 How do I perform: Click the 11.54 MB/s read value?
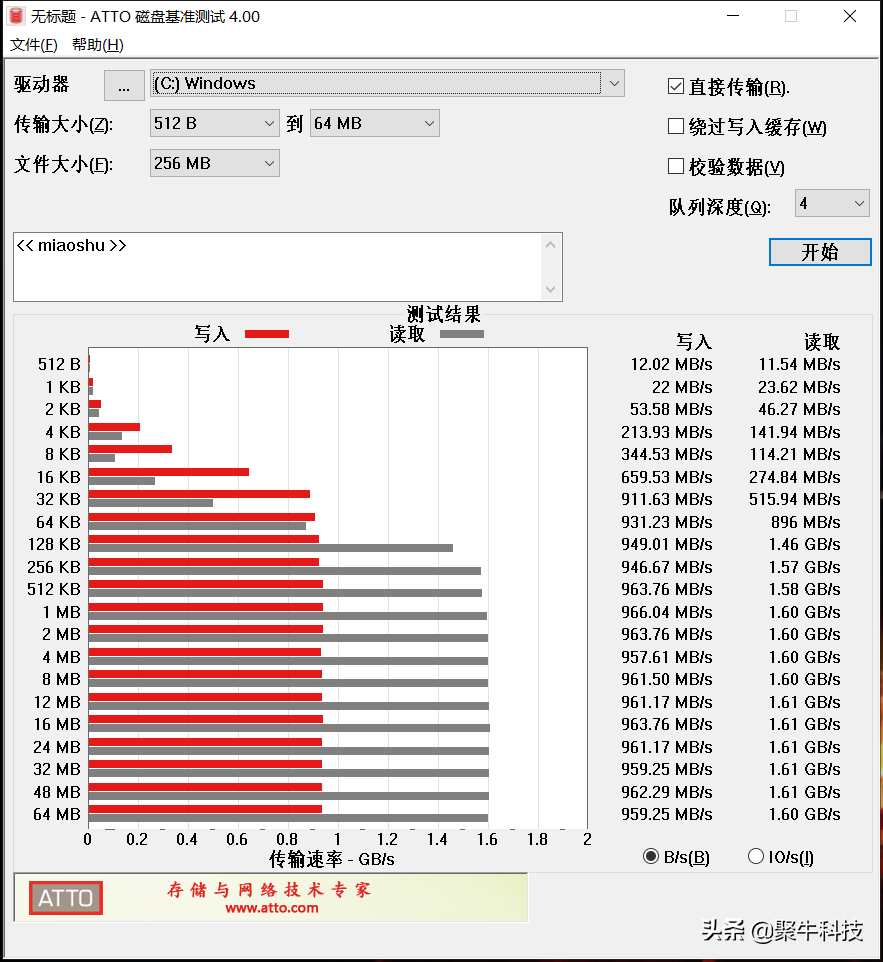pyautogui.click(x=800, y=364)
